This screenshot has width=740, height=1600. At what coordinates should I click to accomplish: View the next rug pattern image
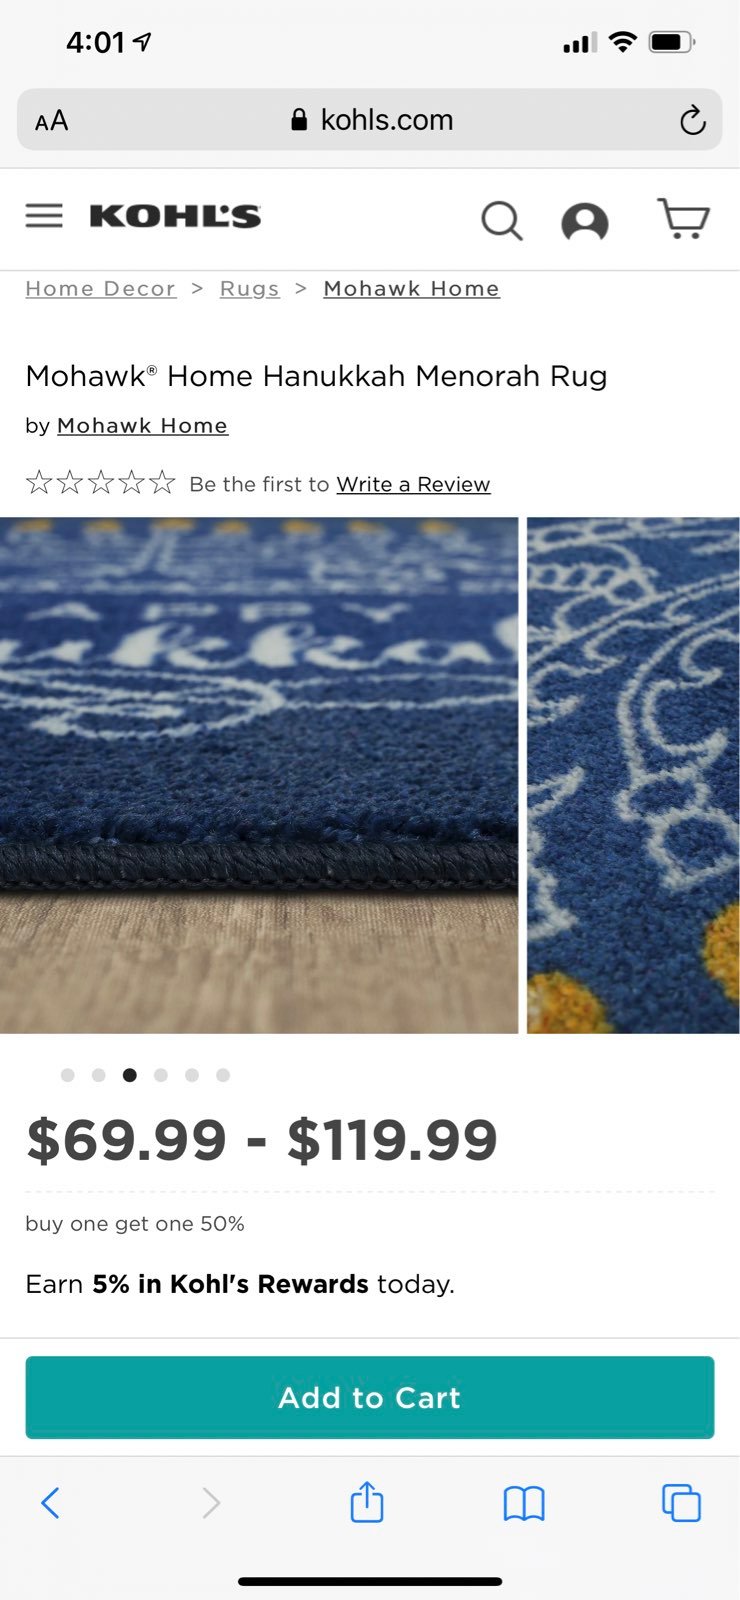pos(633,775)
